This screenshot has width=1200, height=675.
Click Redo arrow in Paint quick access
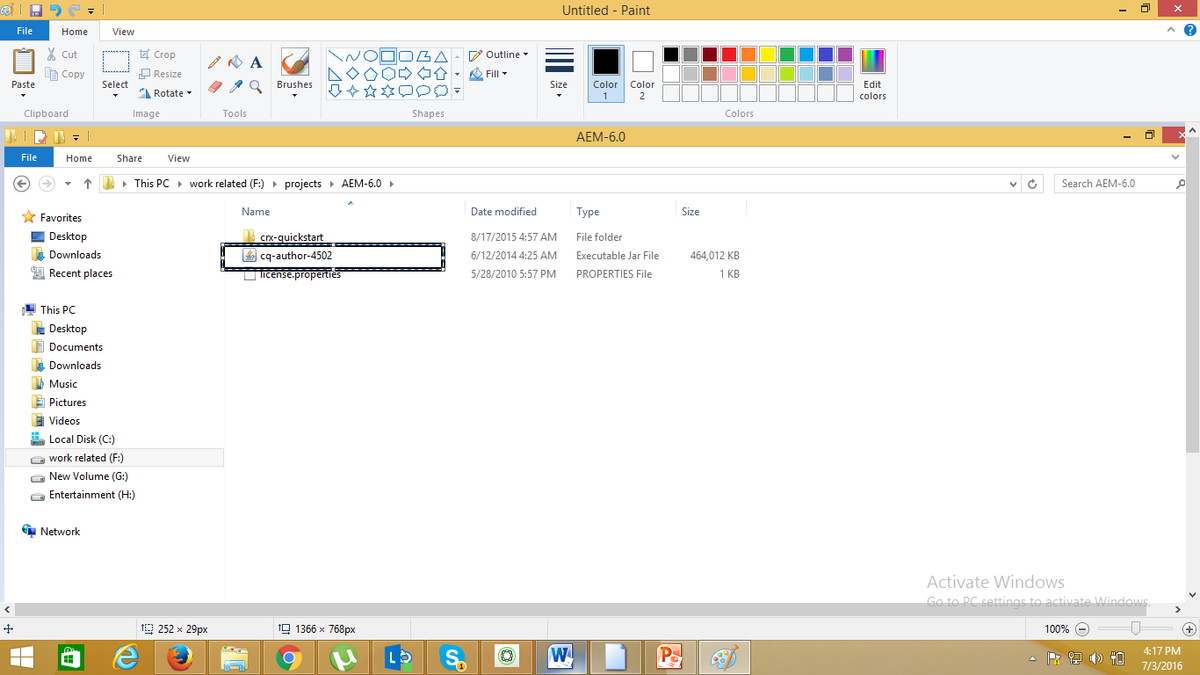click(75, 10)
